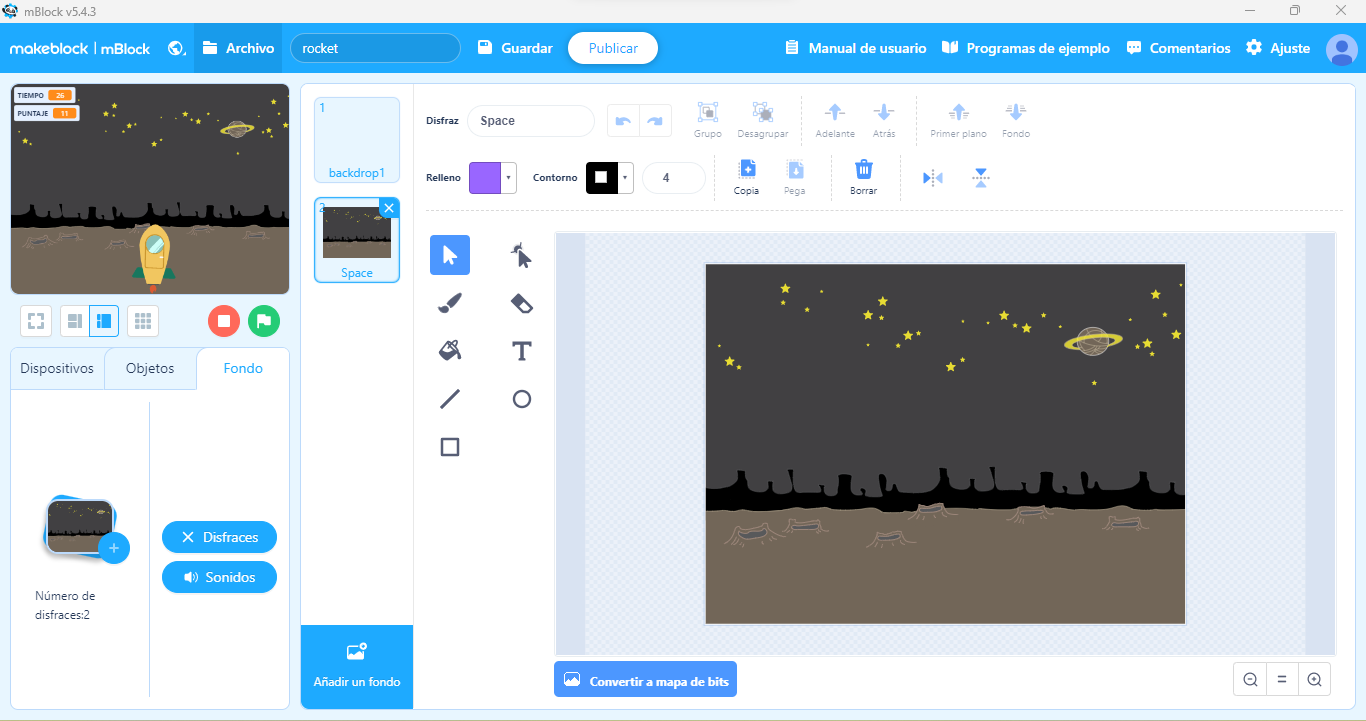This screenshot has width=1366, height=721.
Task: Pick the Rectangle tool
Action: pyautogui.click(x=450, y=447)
